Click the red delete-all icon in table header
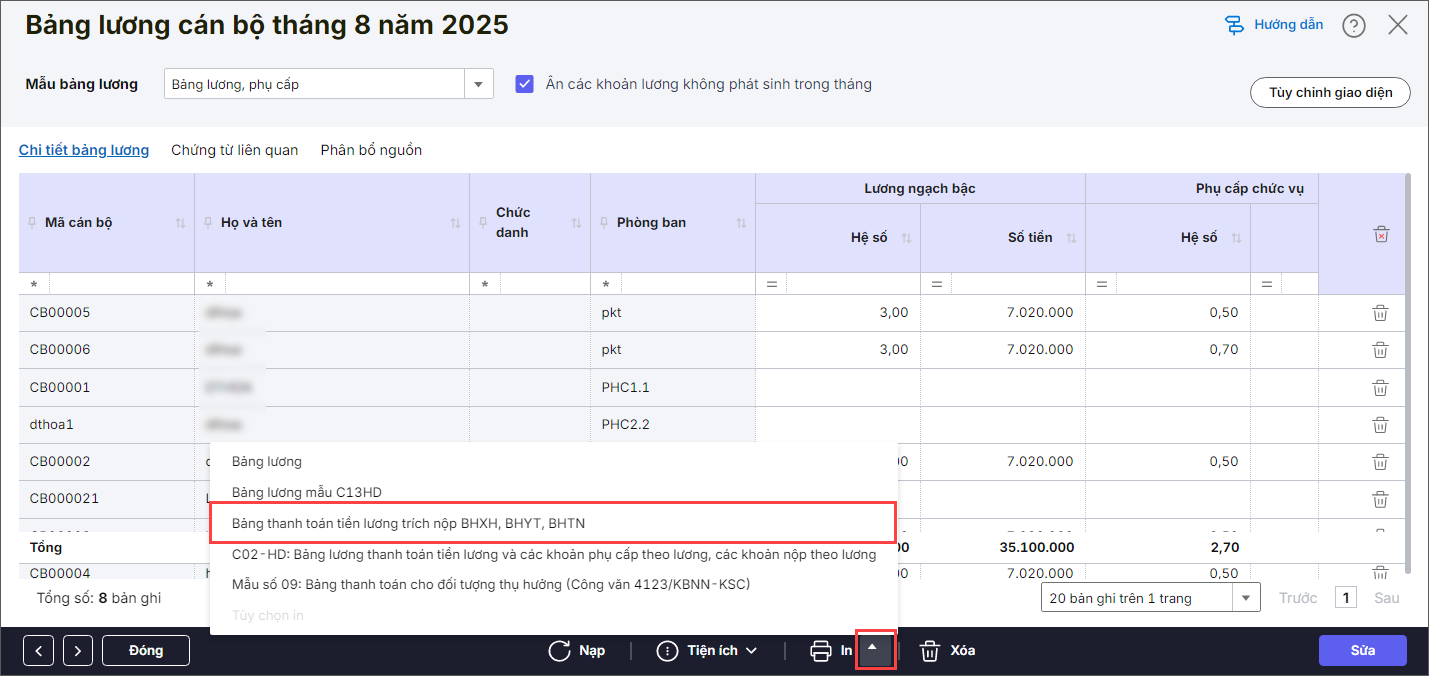The width and height of the screenshot is (1429, 676). pos(1381,234)
